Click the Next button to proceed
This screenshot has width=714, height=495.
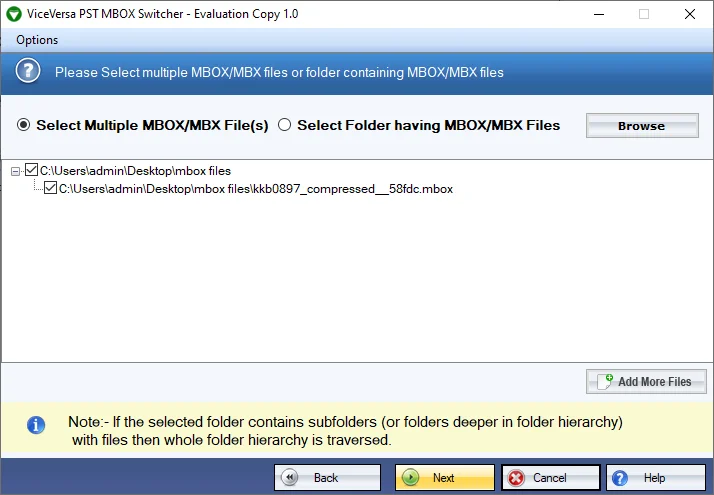(444, 478)
